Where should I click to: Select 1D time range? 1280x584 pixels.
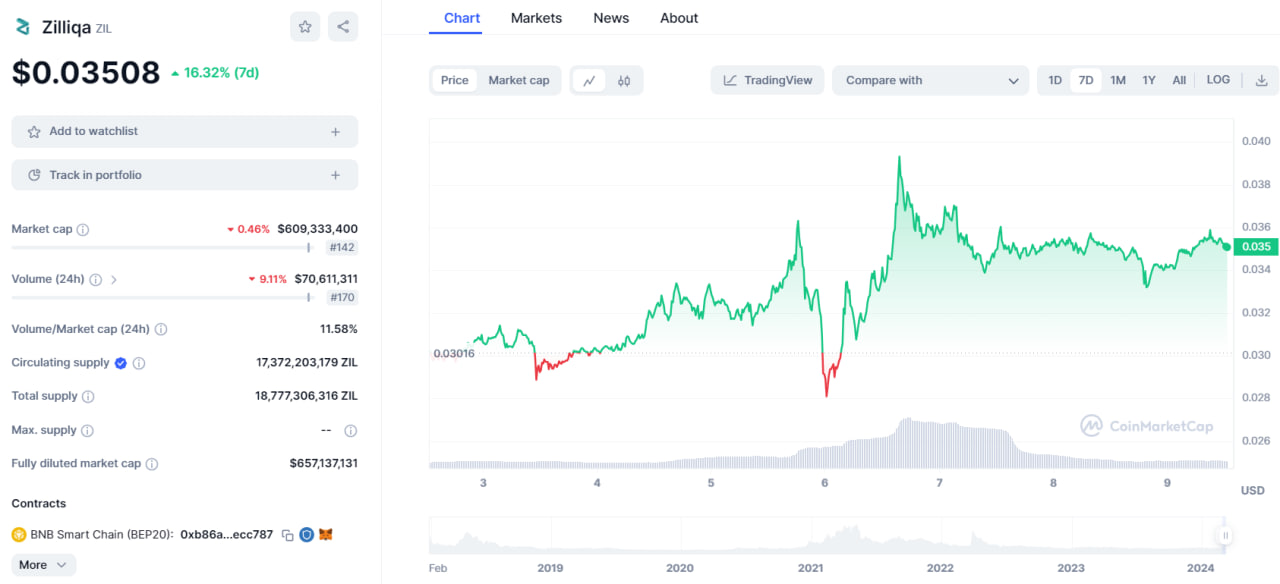pos(1055,81)
